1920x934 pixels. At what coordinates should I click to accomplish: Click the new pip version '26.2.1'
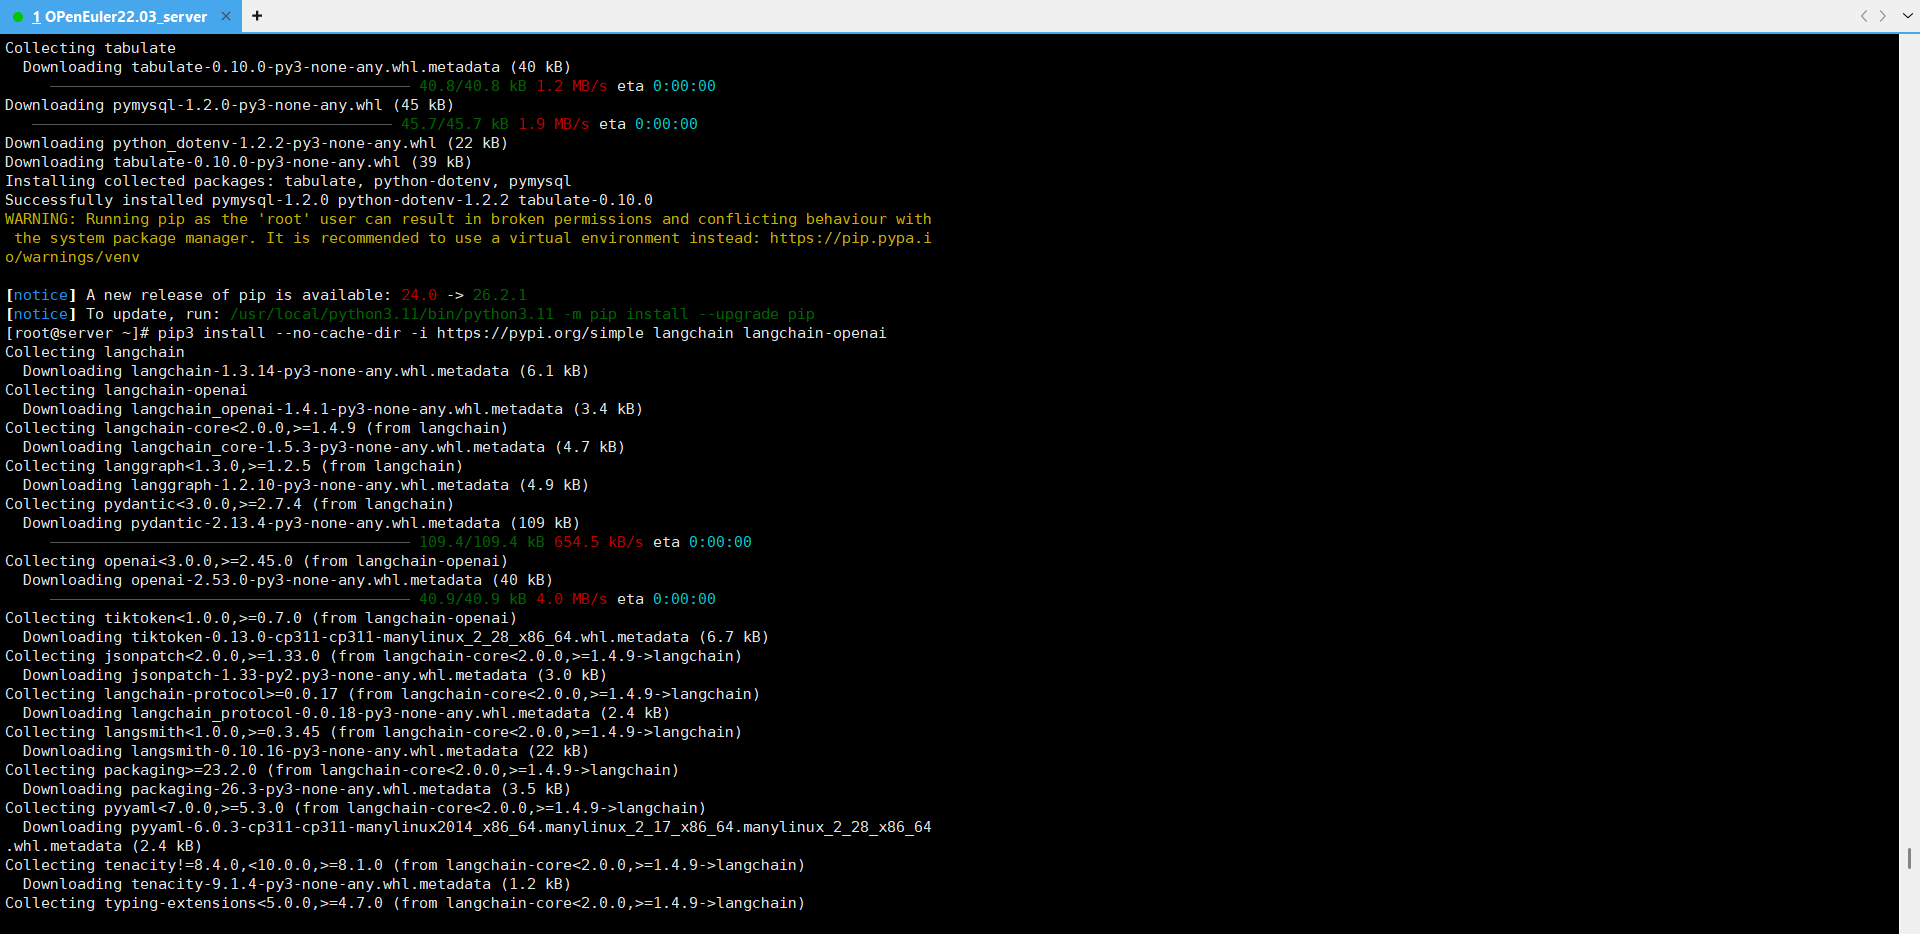click(500, 295)
